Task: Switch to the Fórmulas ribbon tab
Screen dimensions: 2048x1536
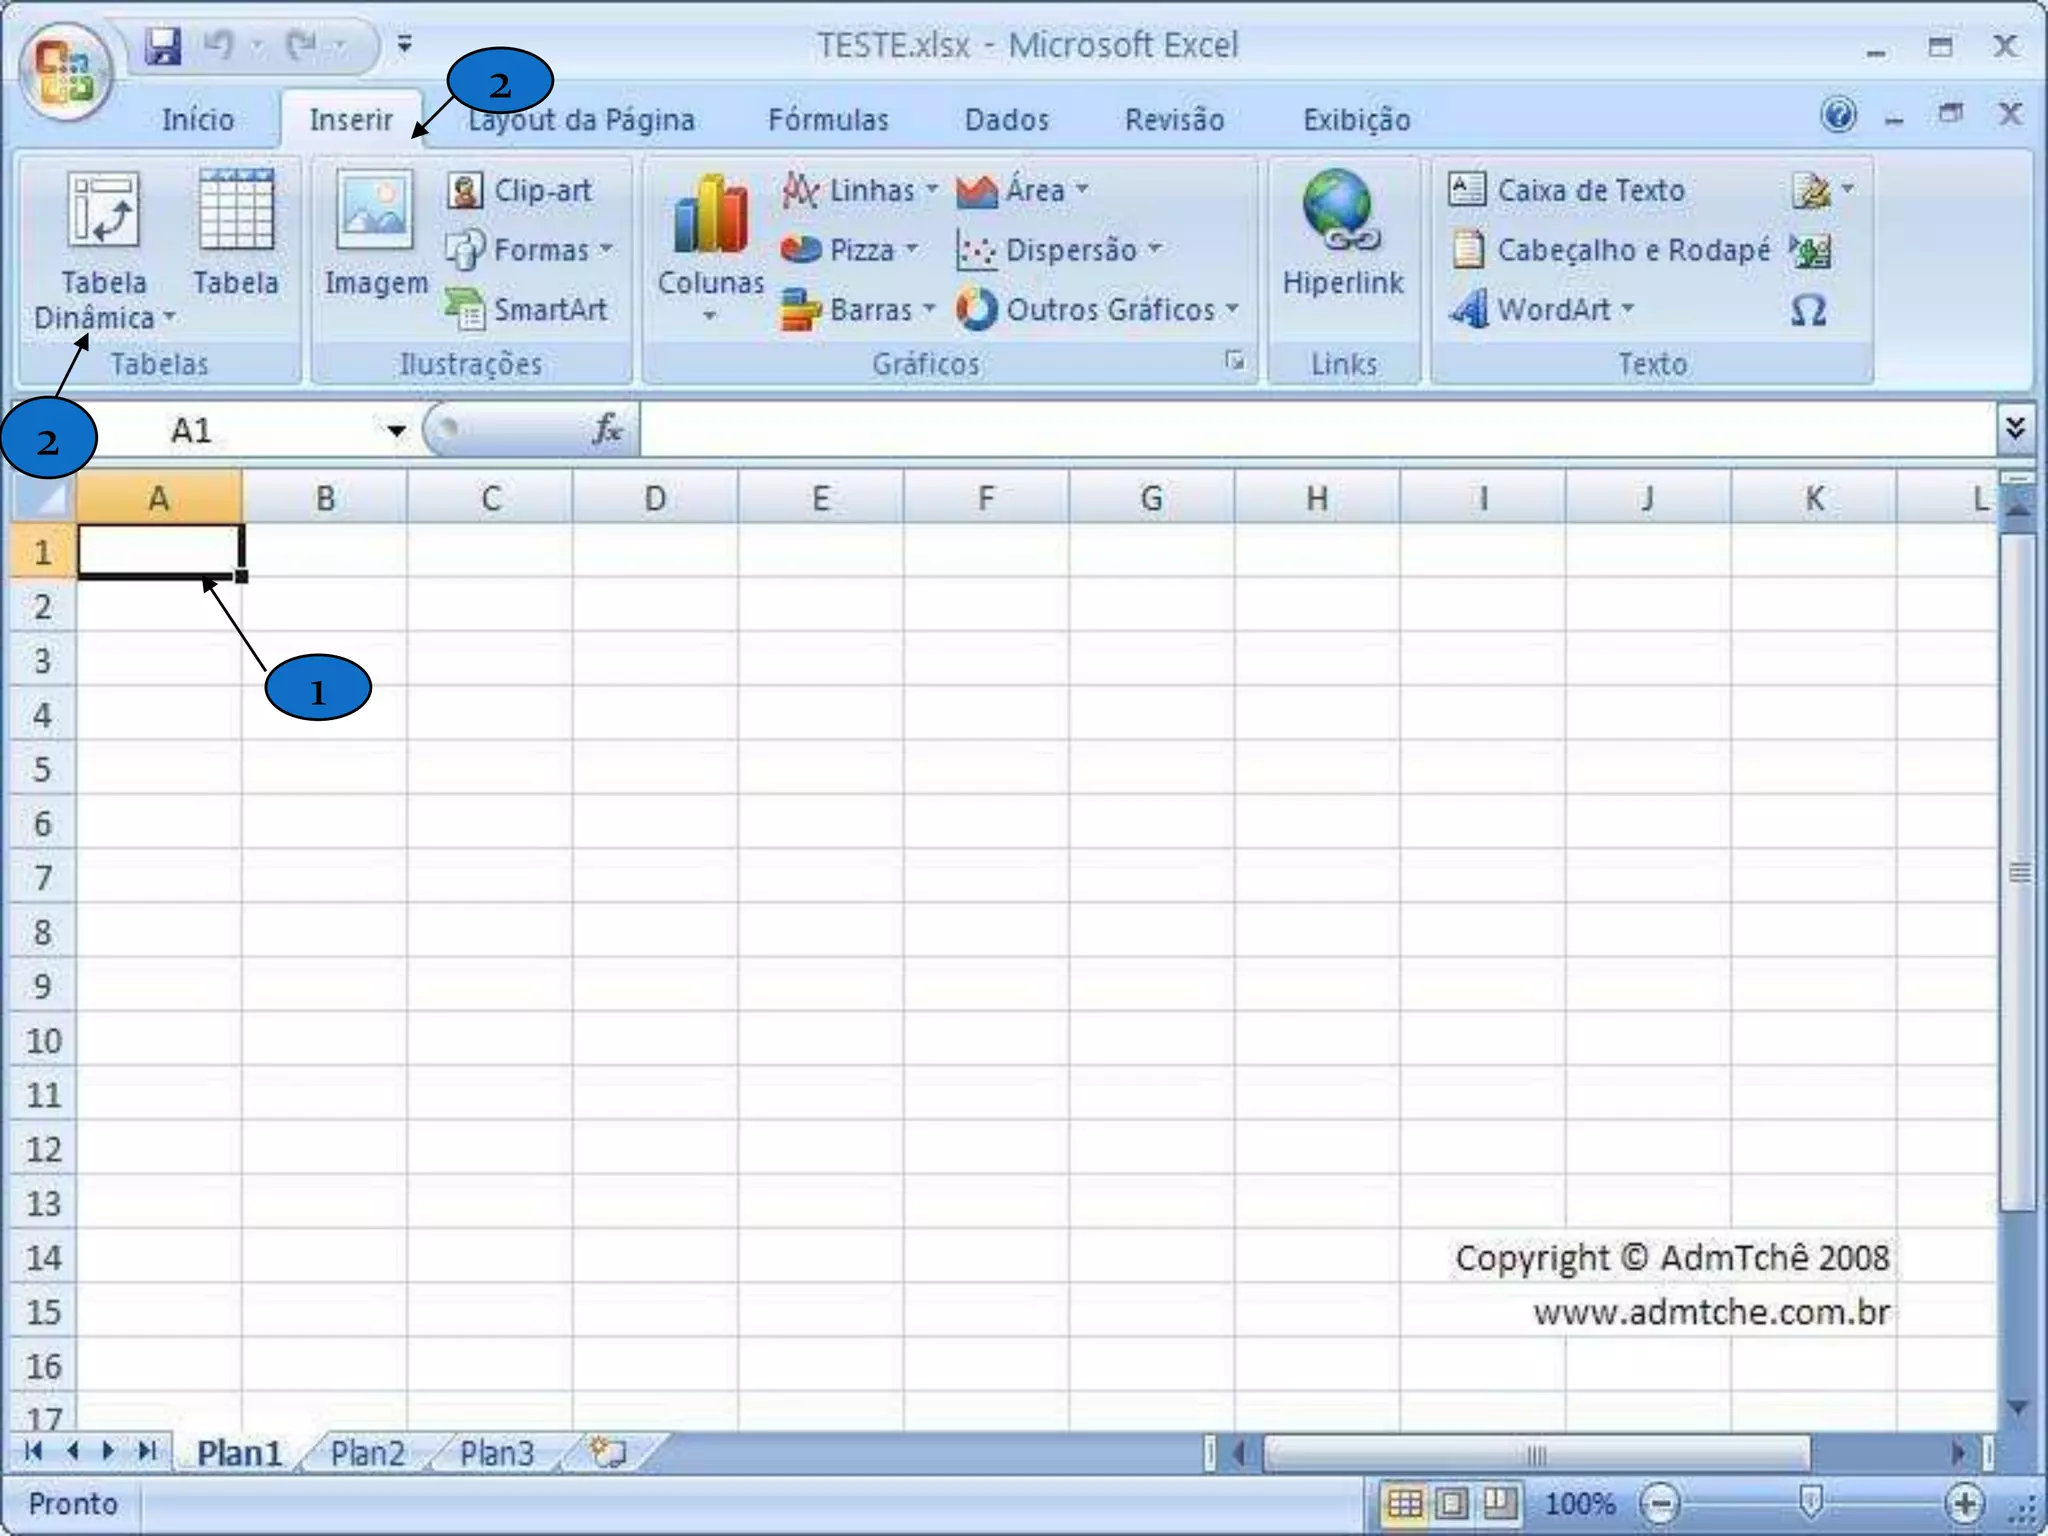Action: click(x=828, y=120)
